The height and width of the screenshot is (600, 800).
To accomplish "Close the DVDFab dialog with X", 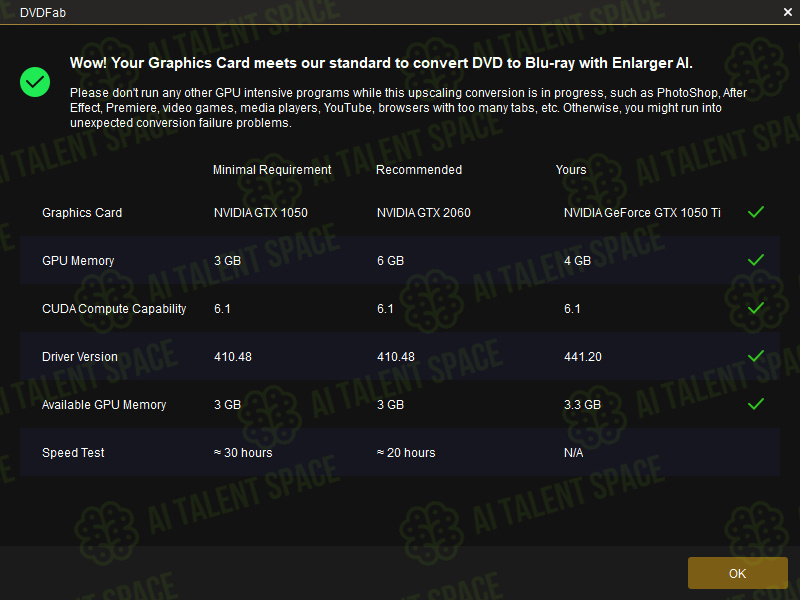I will click(x=788, y=12).
